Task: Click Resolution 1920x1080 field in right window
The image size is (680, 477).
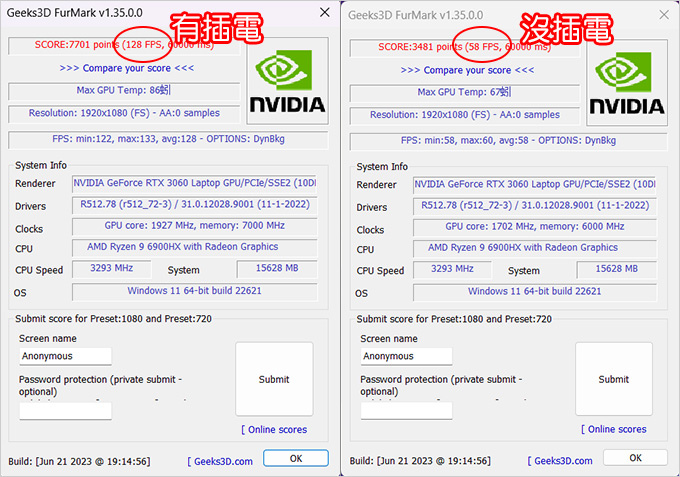Action: [465, 115]
